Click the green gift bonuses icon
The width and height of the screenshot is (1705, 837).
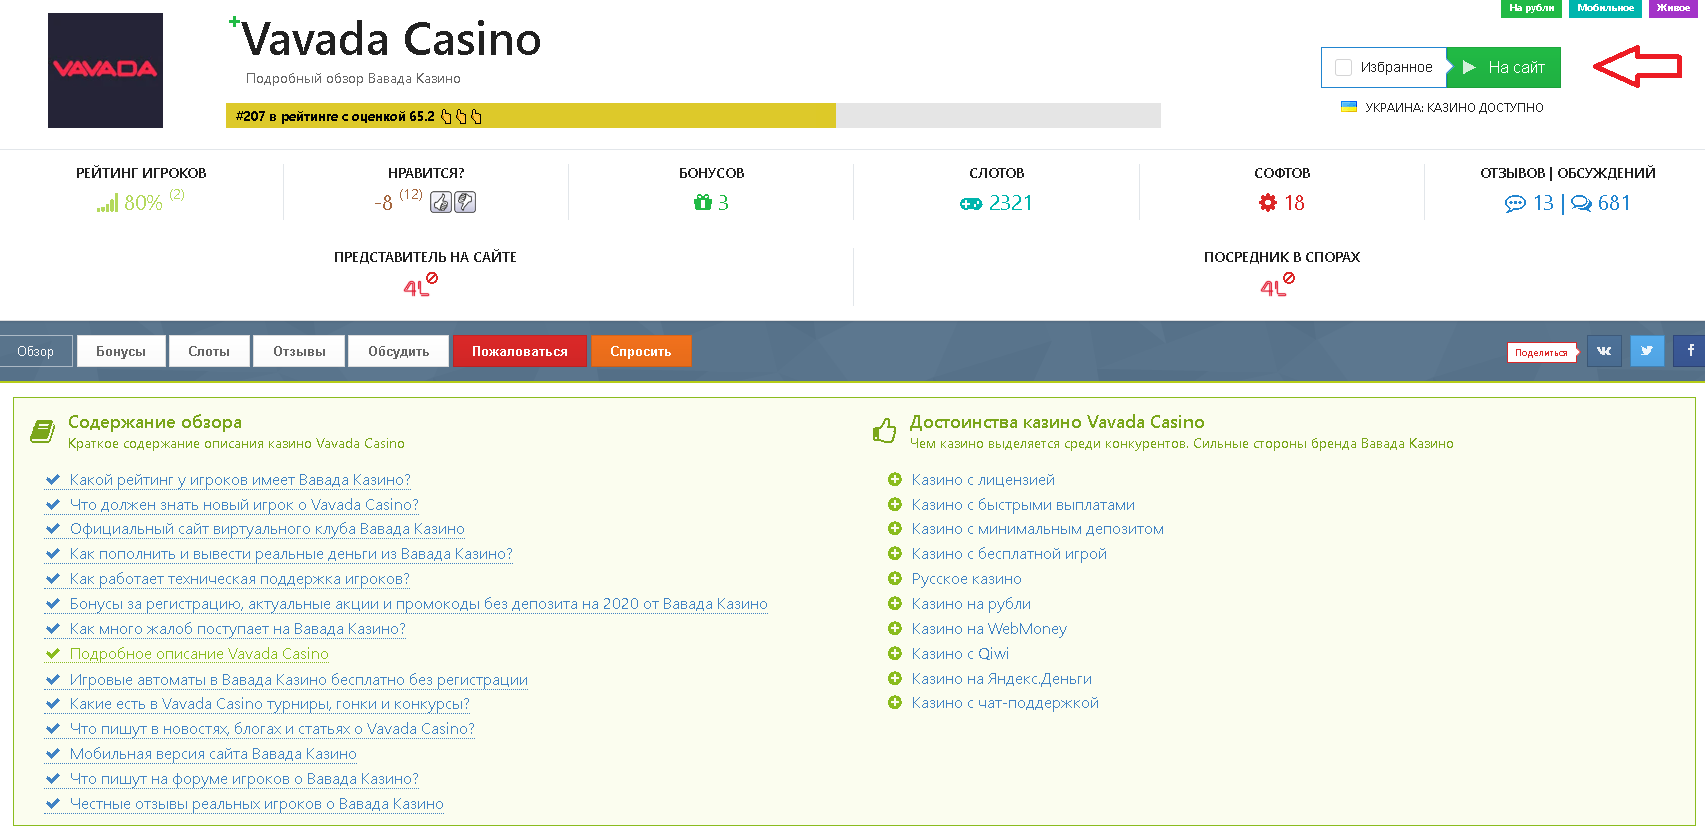pos(702,203)
